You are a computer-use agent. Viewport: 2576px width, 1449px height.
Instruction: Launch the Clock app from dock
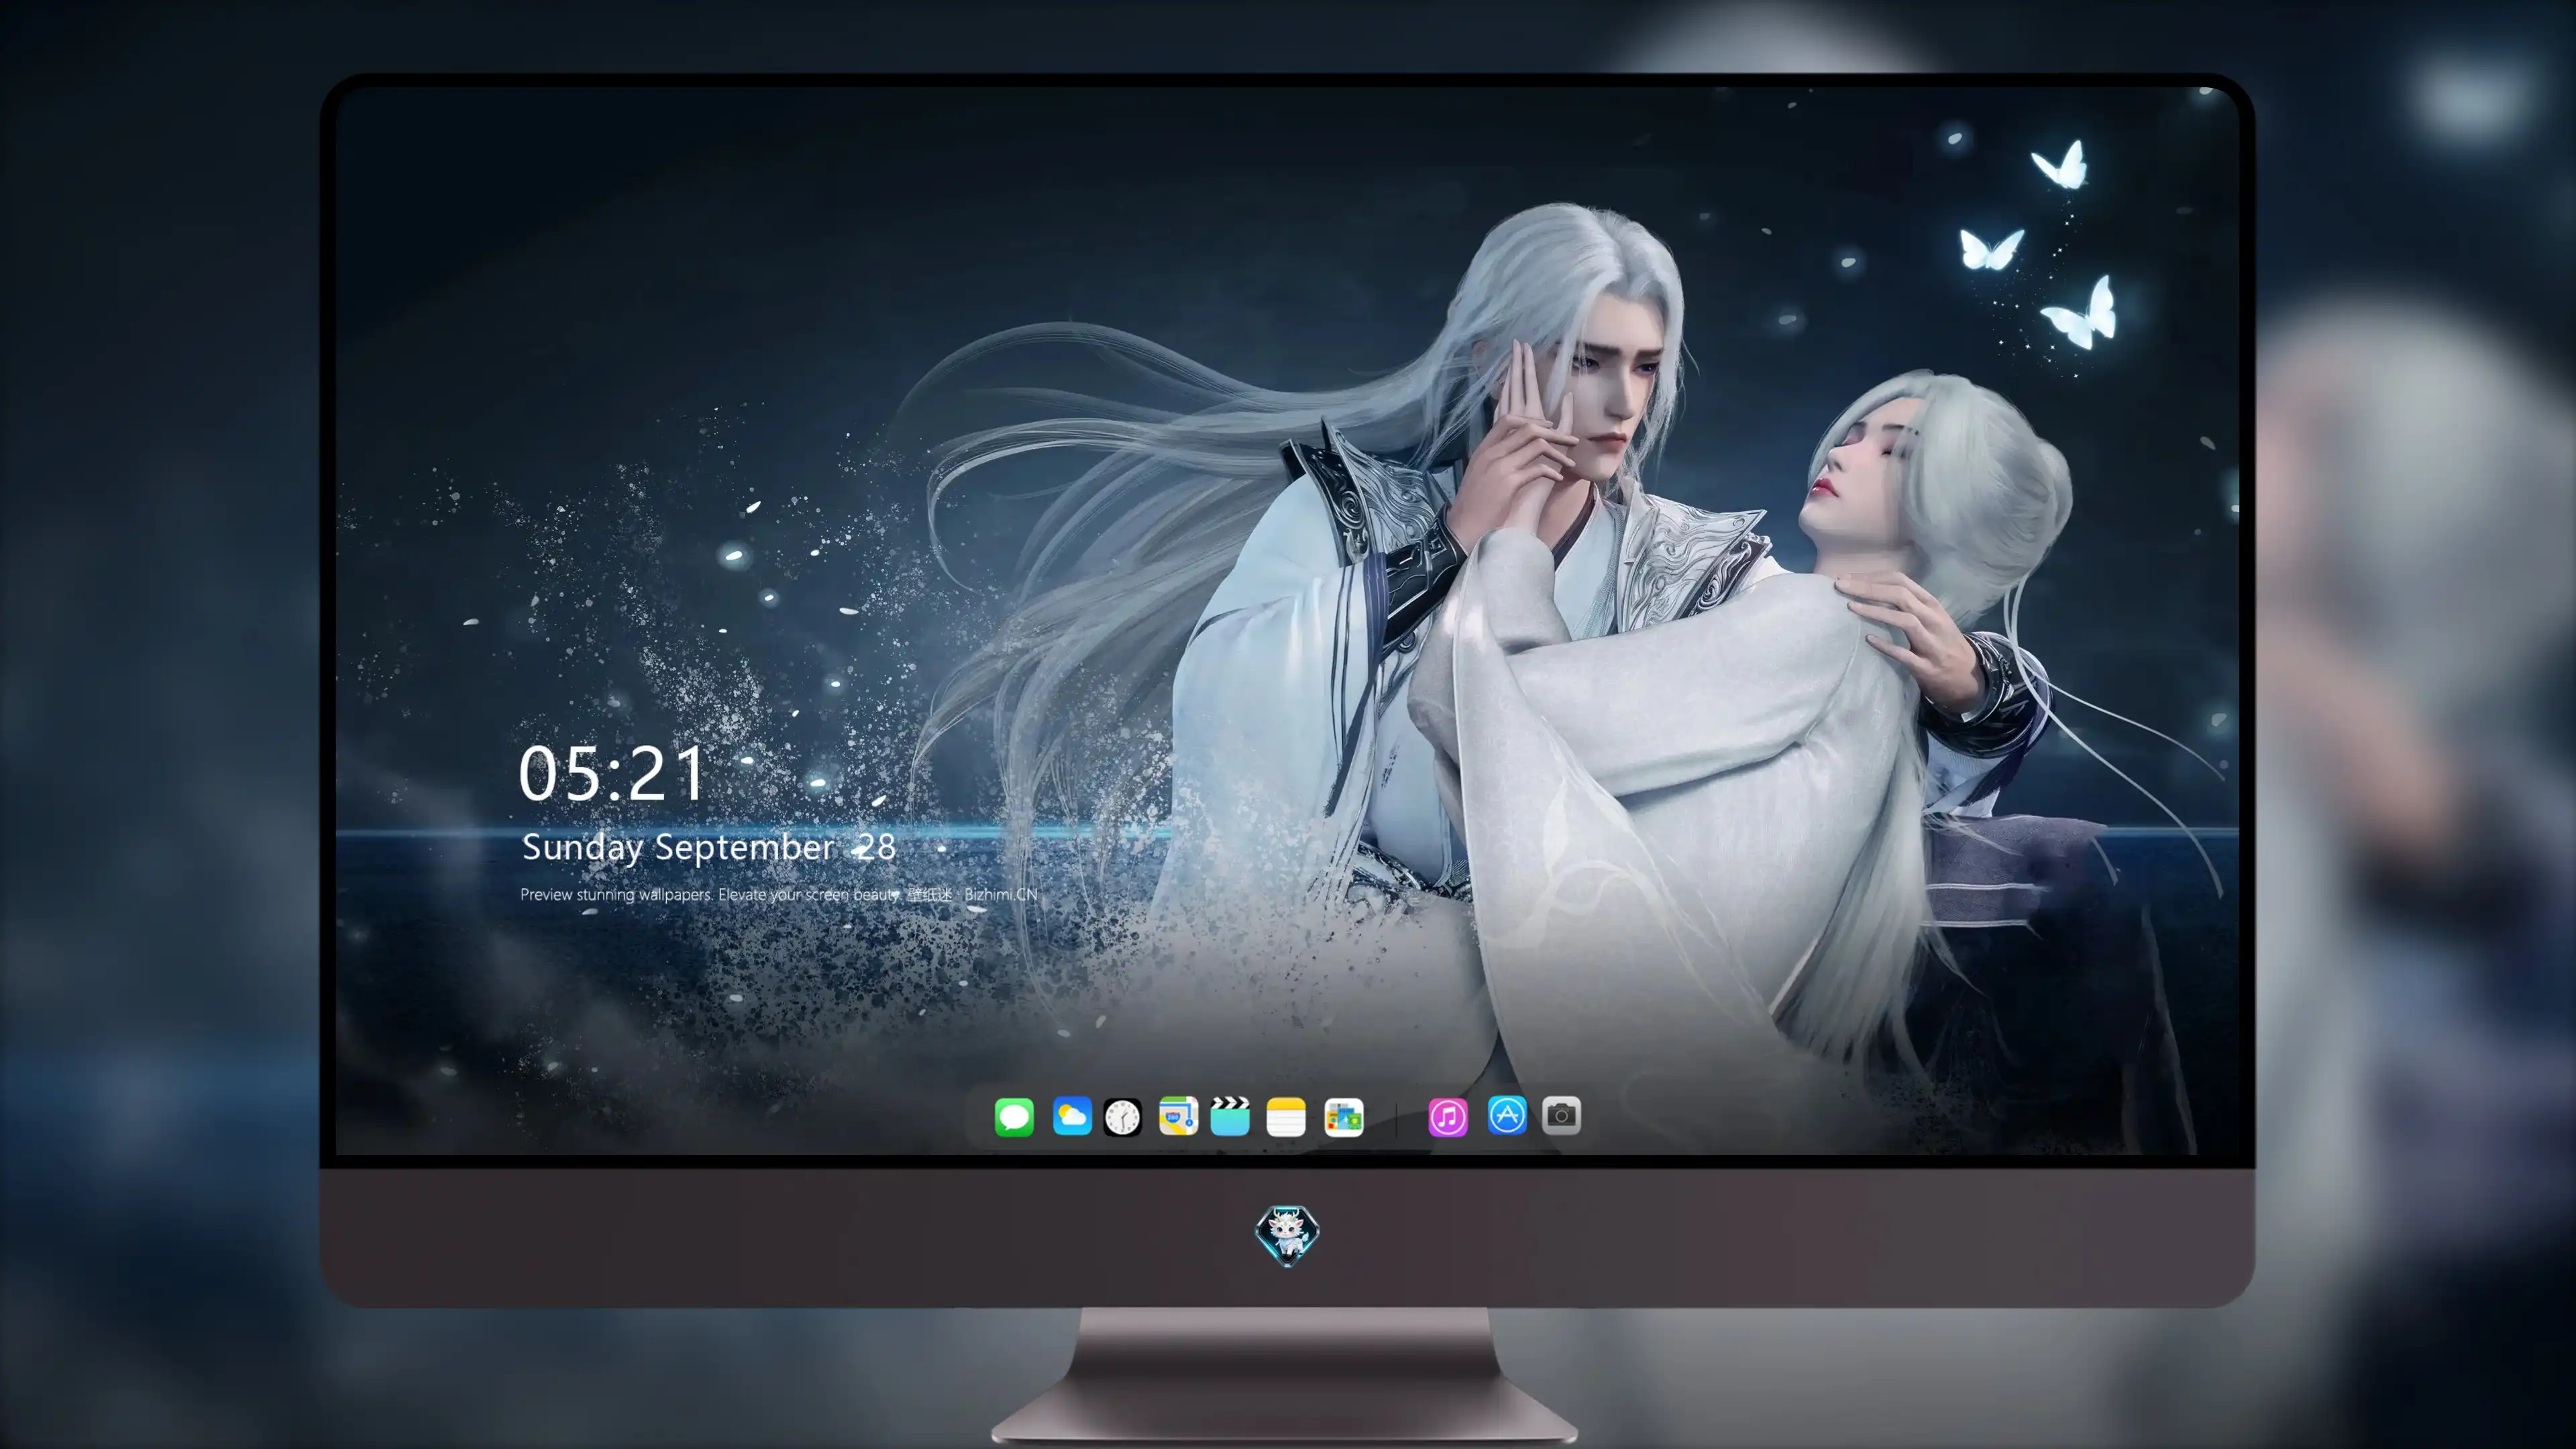1122,1117
